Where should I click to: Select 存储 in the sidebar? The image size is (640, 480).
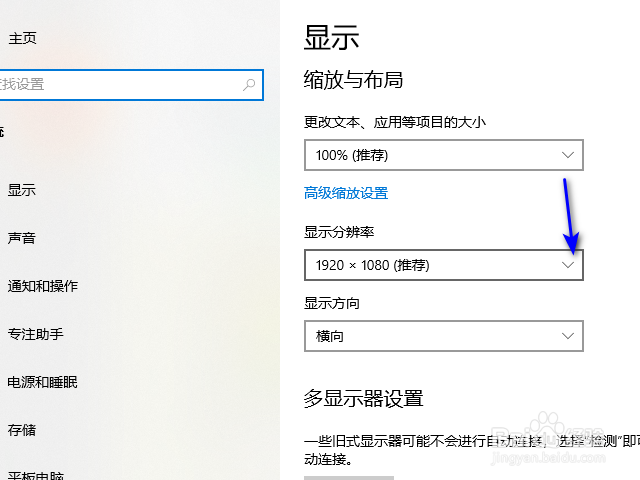(22, 430)
